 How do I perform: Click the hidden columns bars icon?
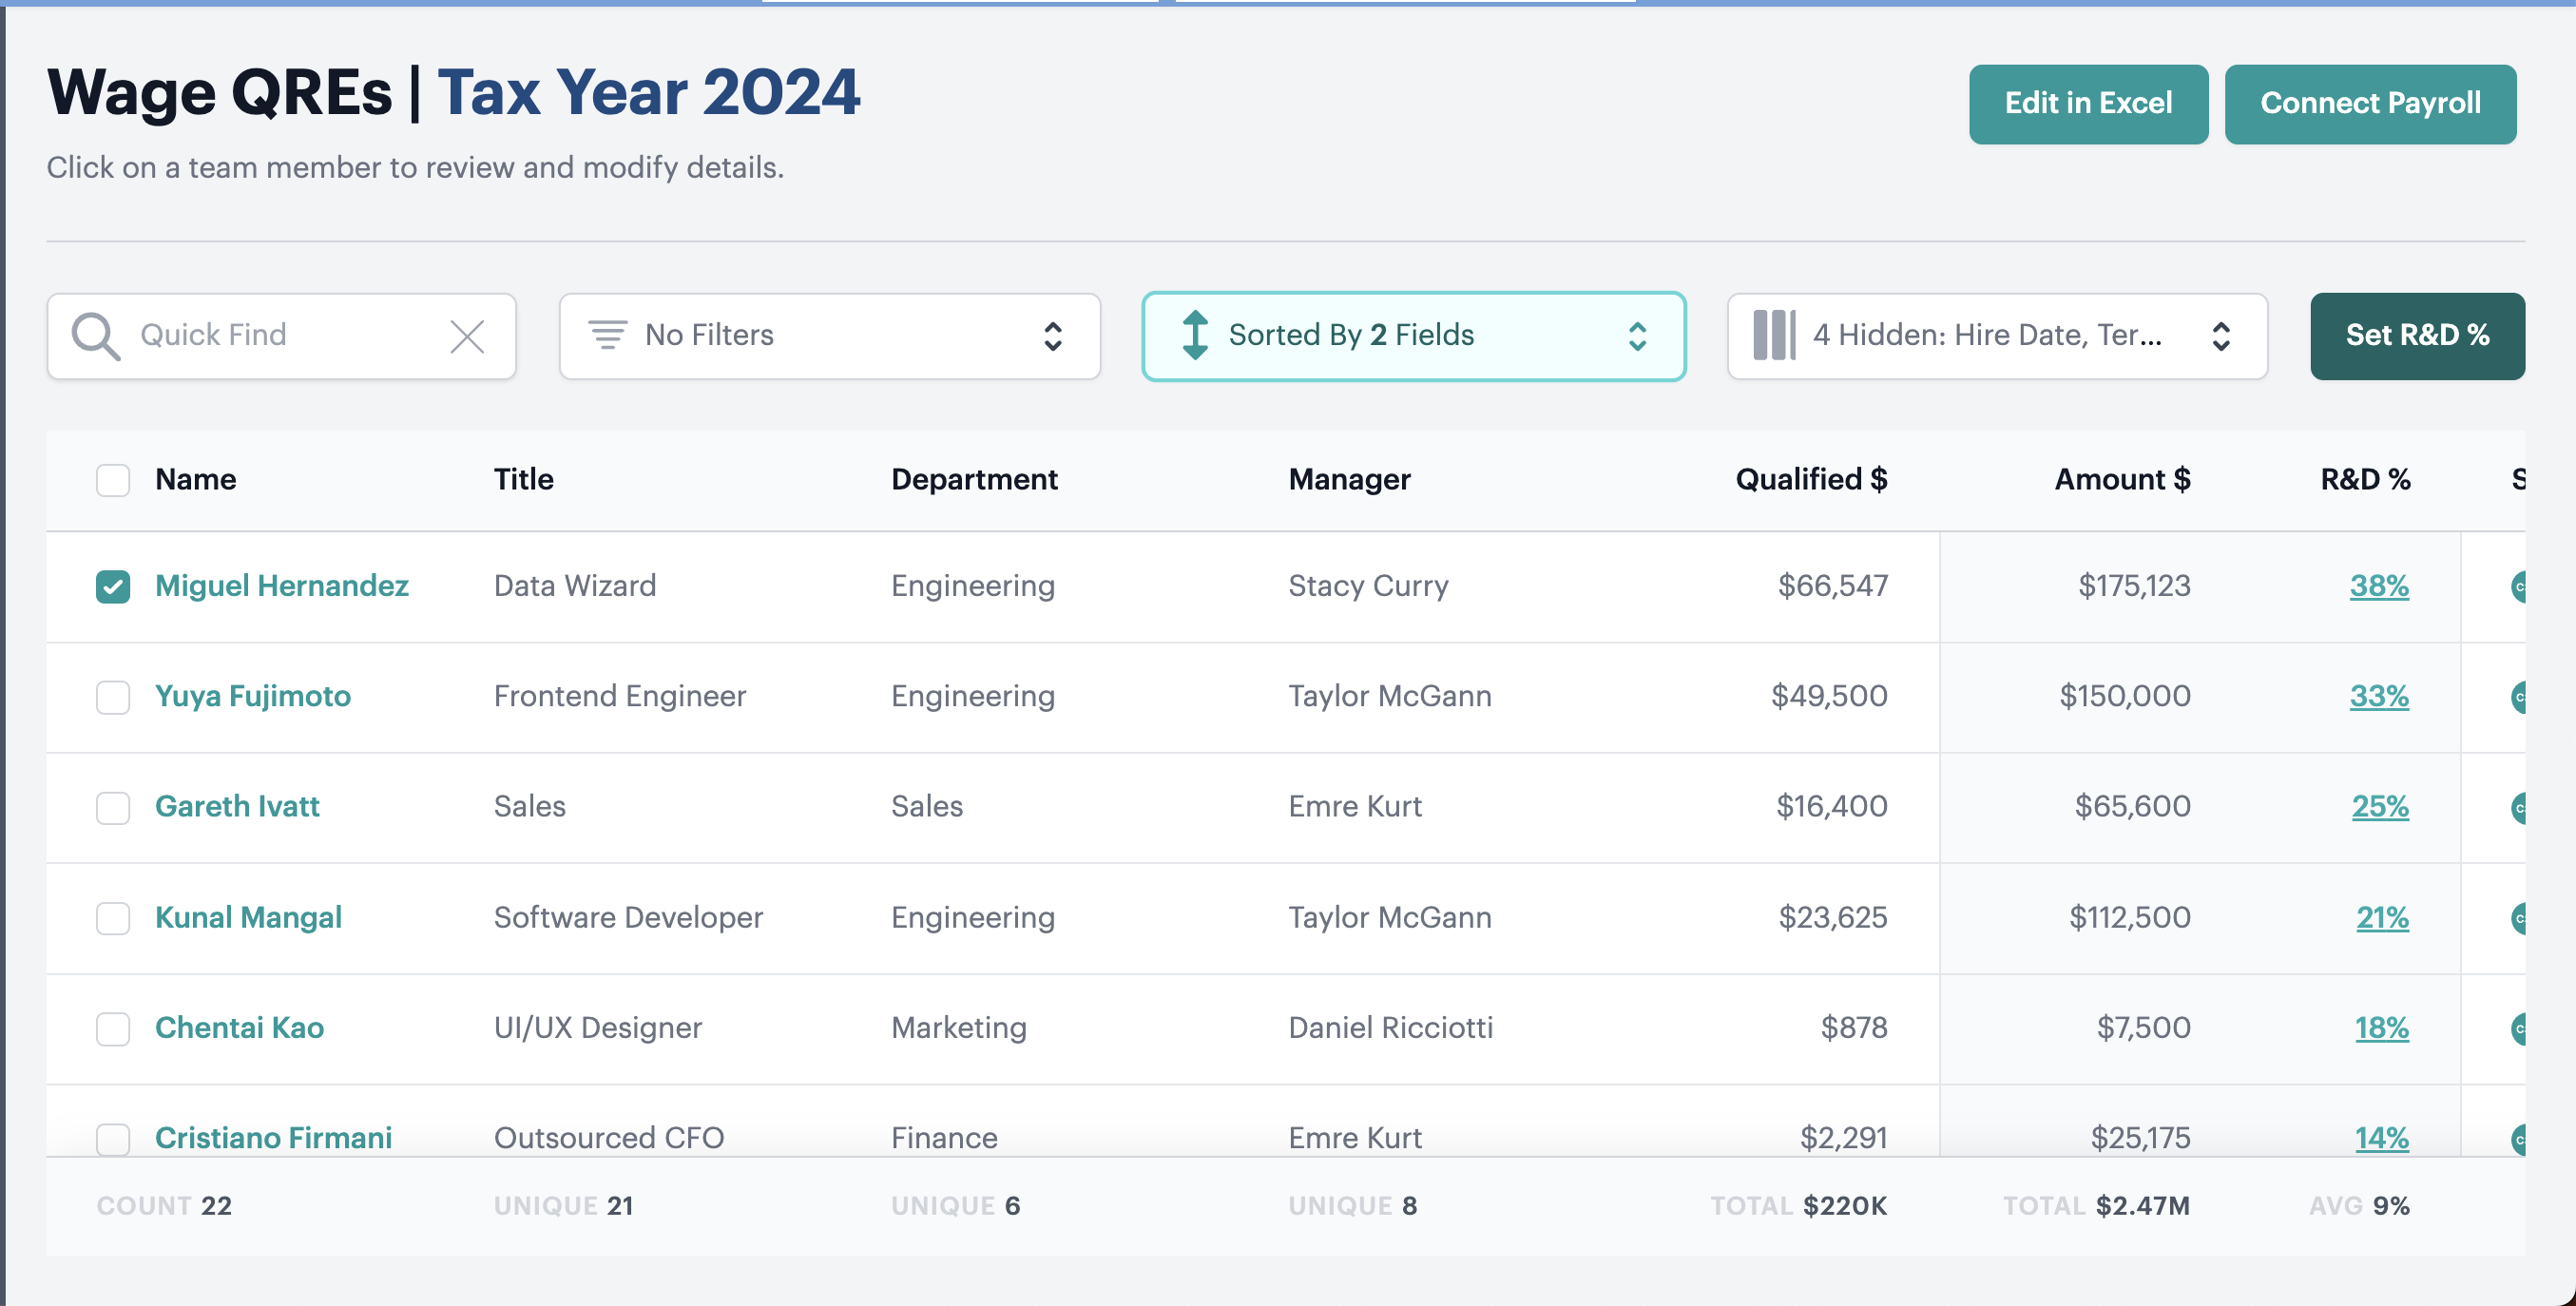pos(1774,335)
